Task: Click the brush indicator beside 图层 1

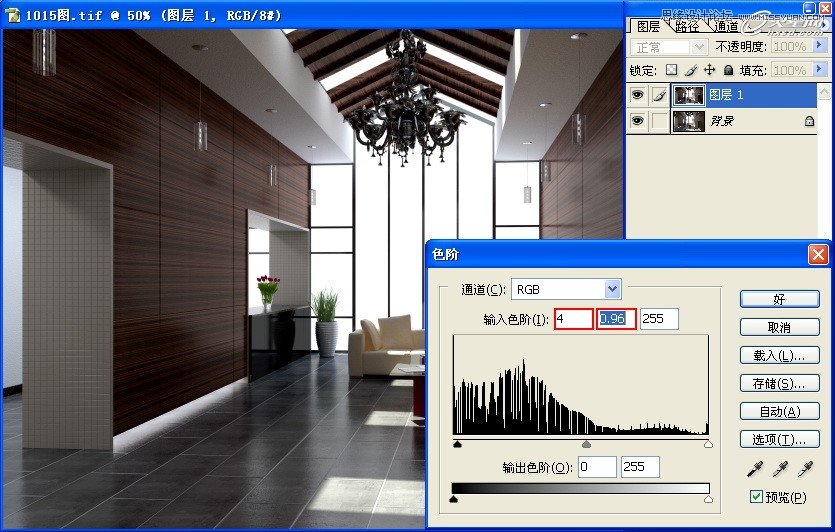Action: tap(660, 95)
